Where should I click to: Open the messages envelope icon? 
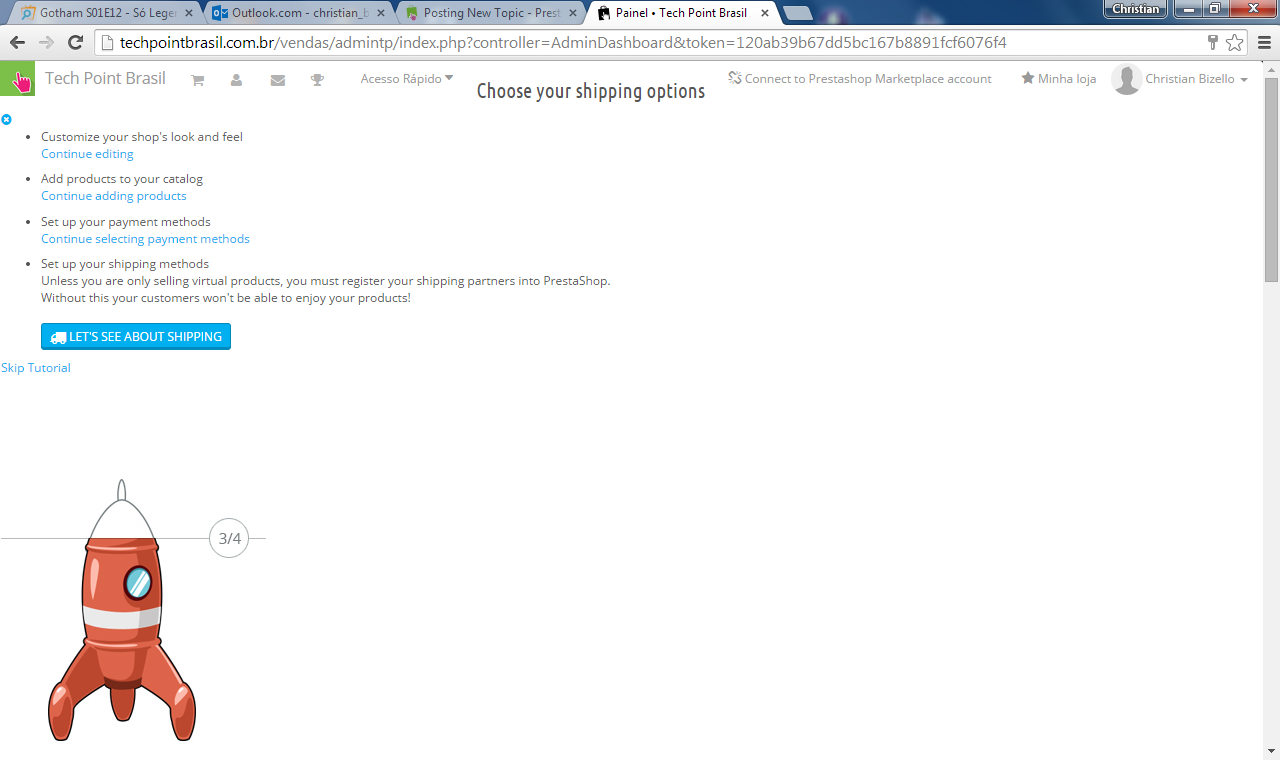(x=278, y=80)
